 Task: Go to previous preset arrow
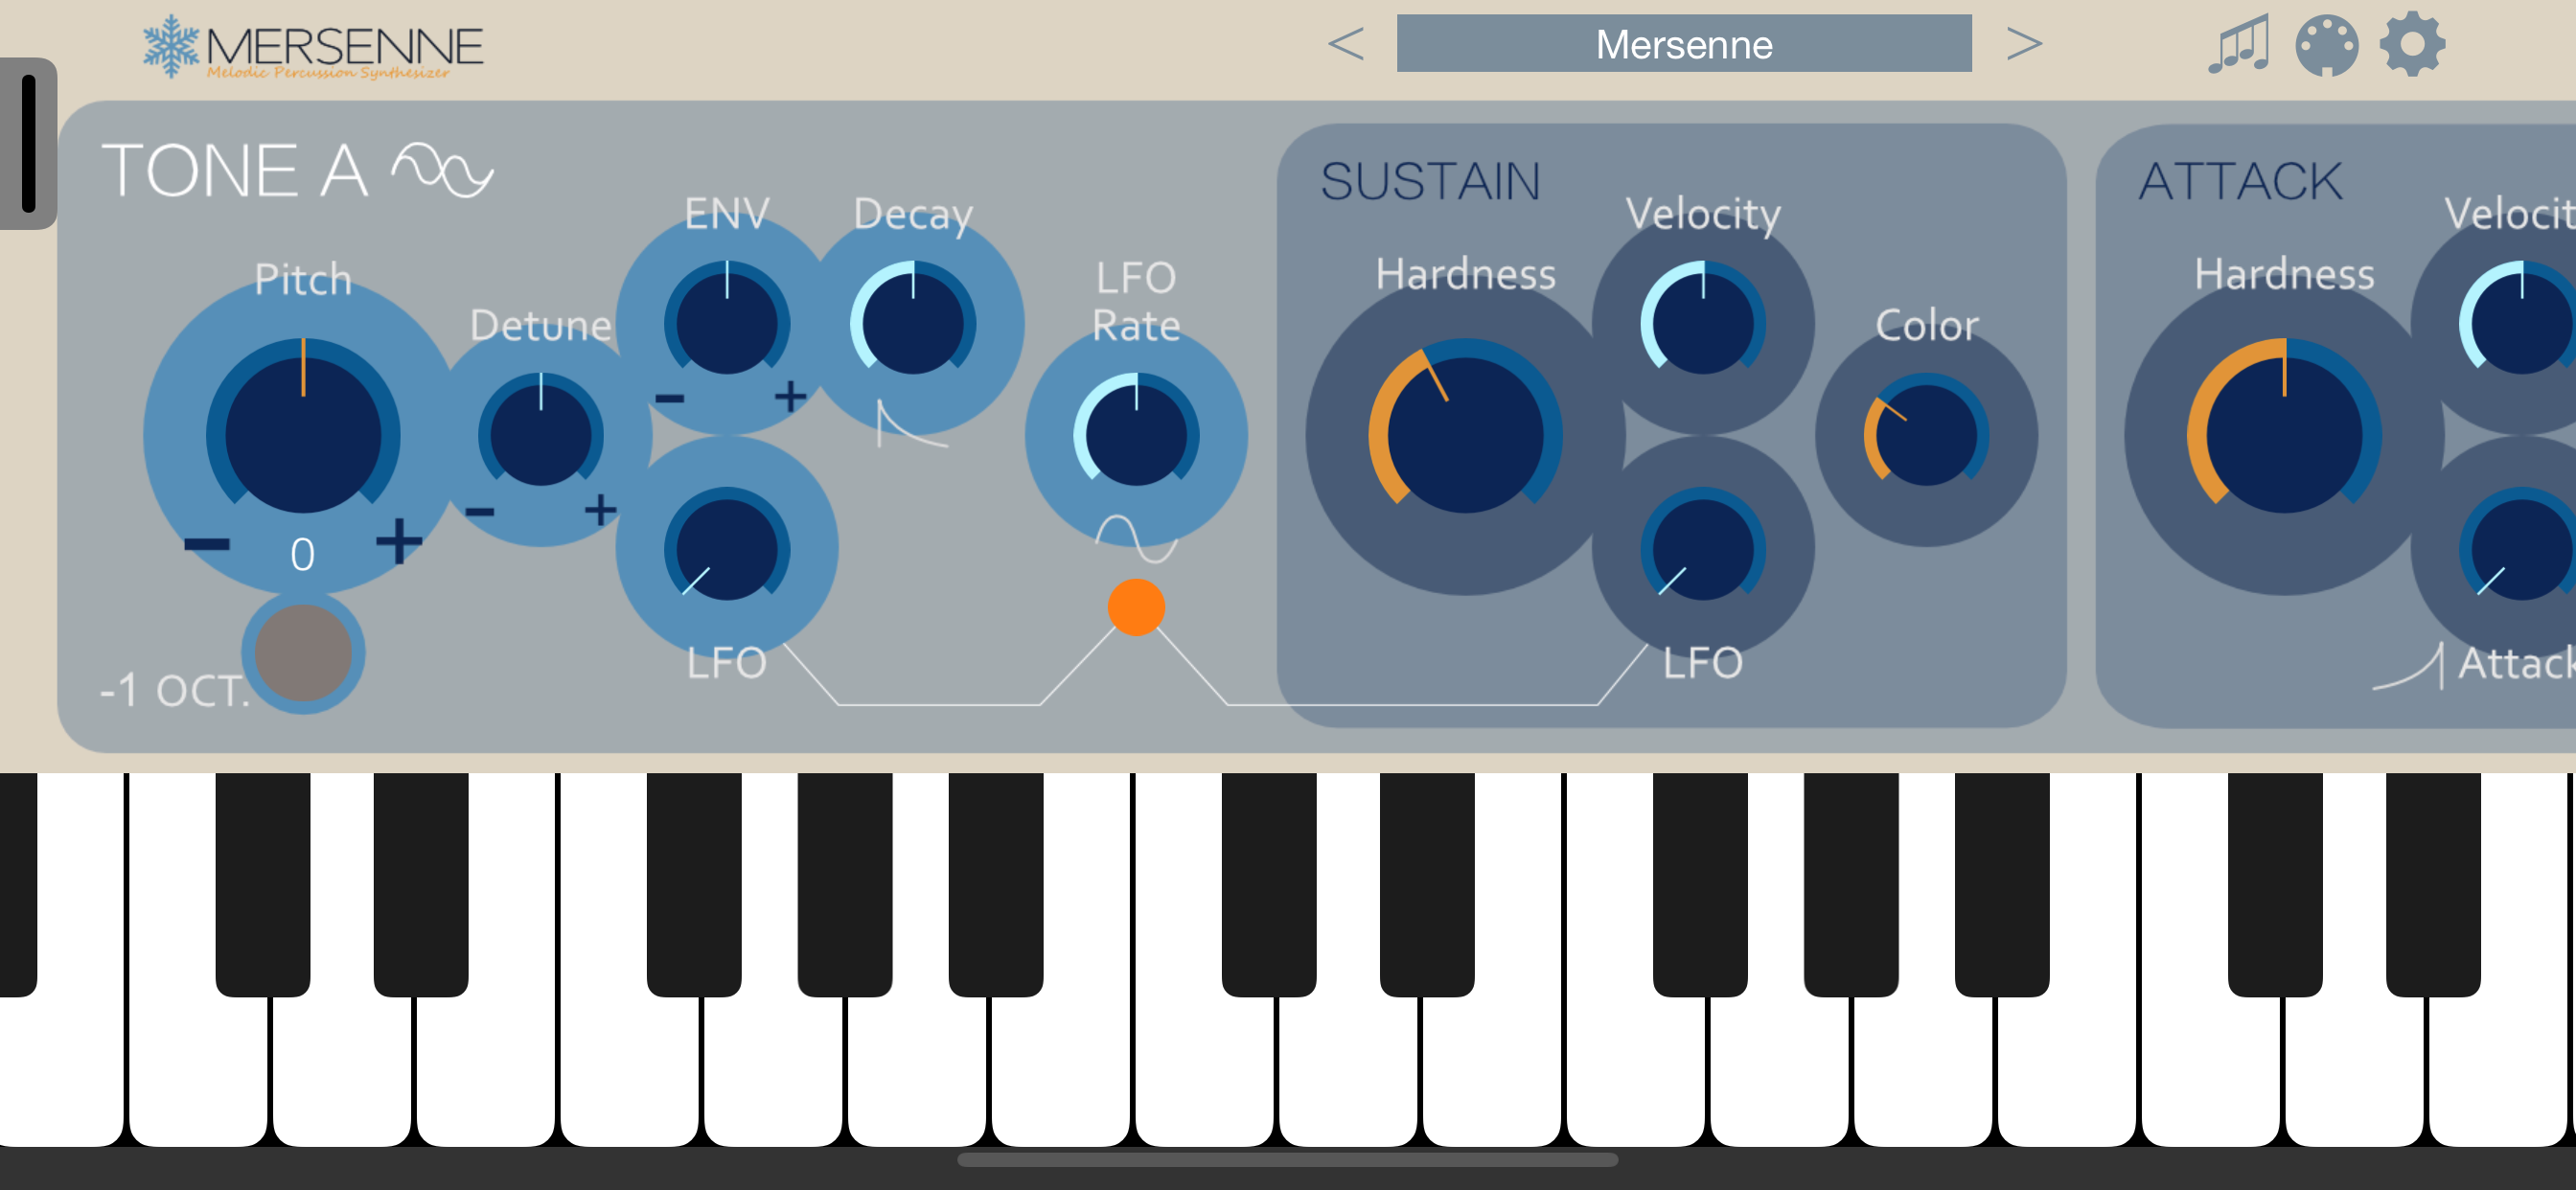(x=1345, y=44)
